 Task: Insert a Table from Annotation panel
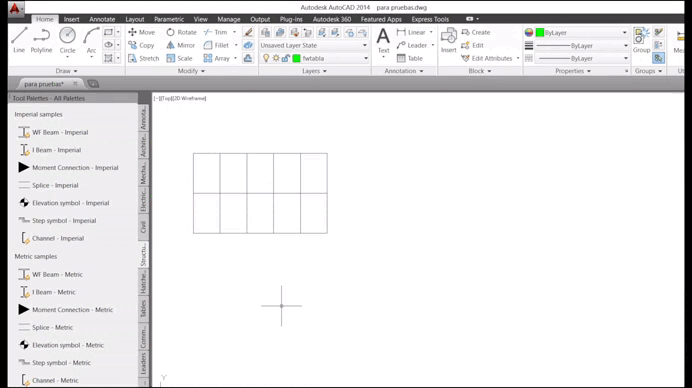click(x=410, y=58)
